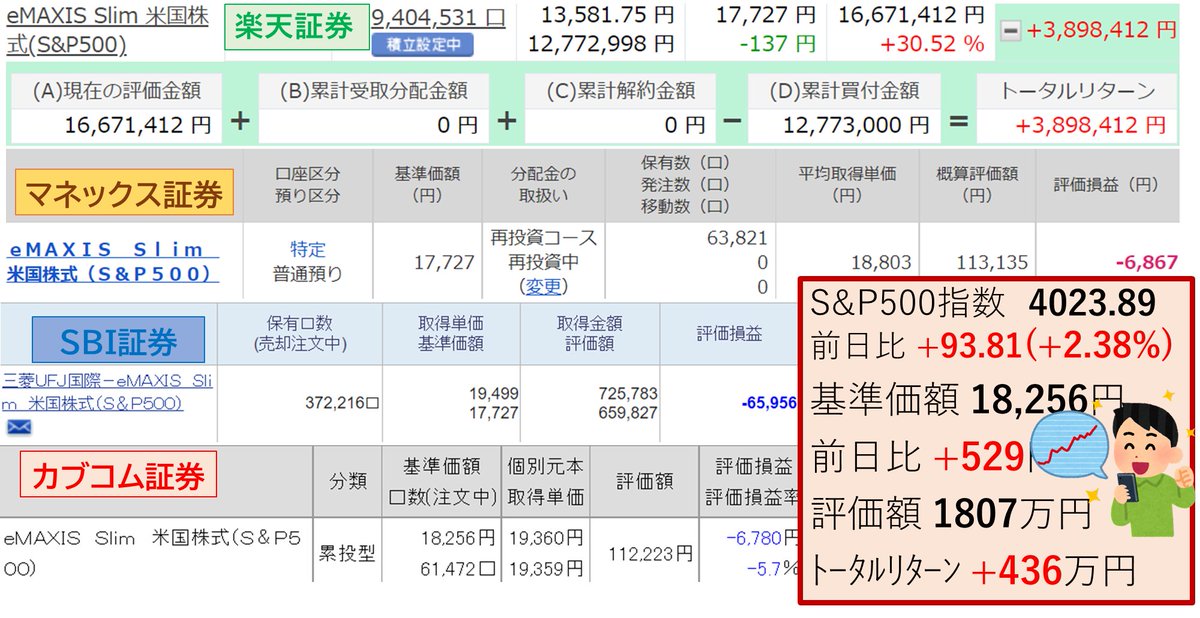Select the 特定 account type text
1200x618 pixels.
(x=308, y=249)
